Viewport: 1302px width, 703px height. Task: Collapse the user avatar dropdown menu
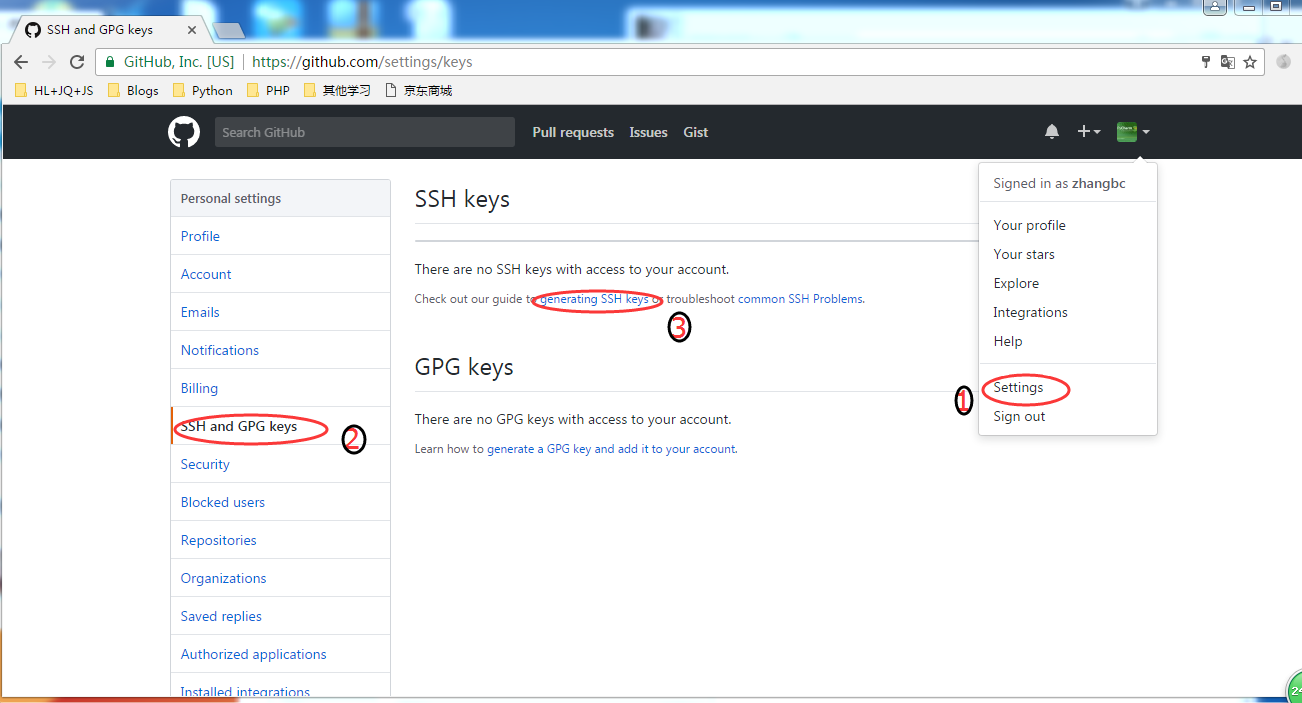tap(1133, 132)
